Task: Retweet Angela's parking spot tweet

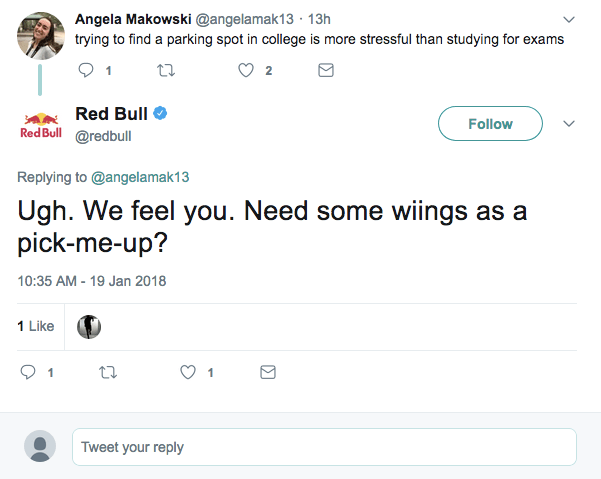Action: (x=166, y=70)
